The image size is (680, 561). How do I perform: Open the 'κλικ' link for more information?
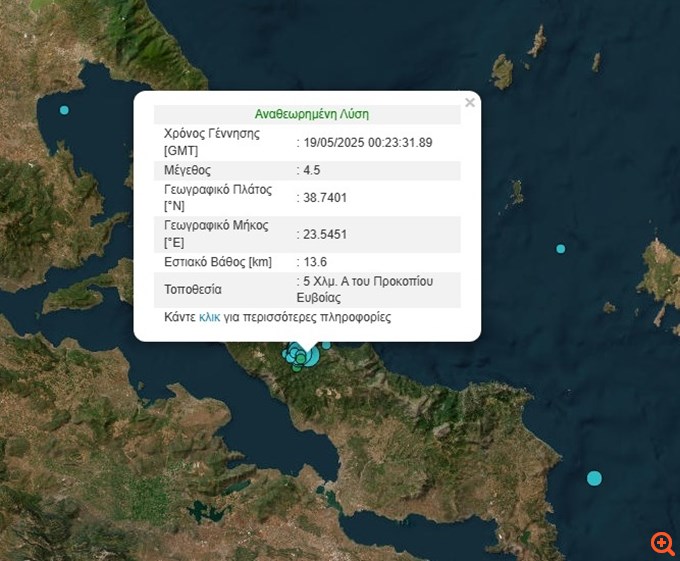point(210,317)
